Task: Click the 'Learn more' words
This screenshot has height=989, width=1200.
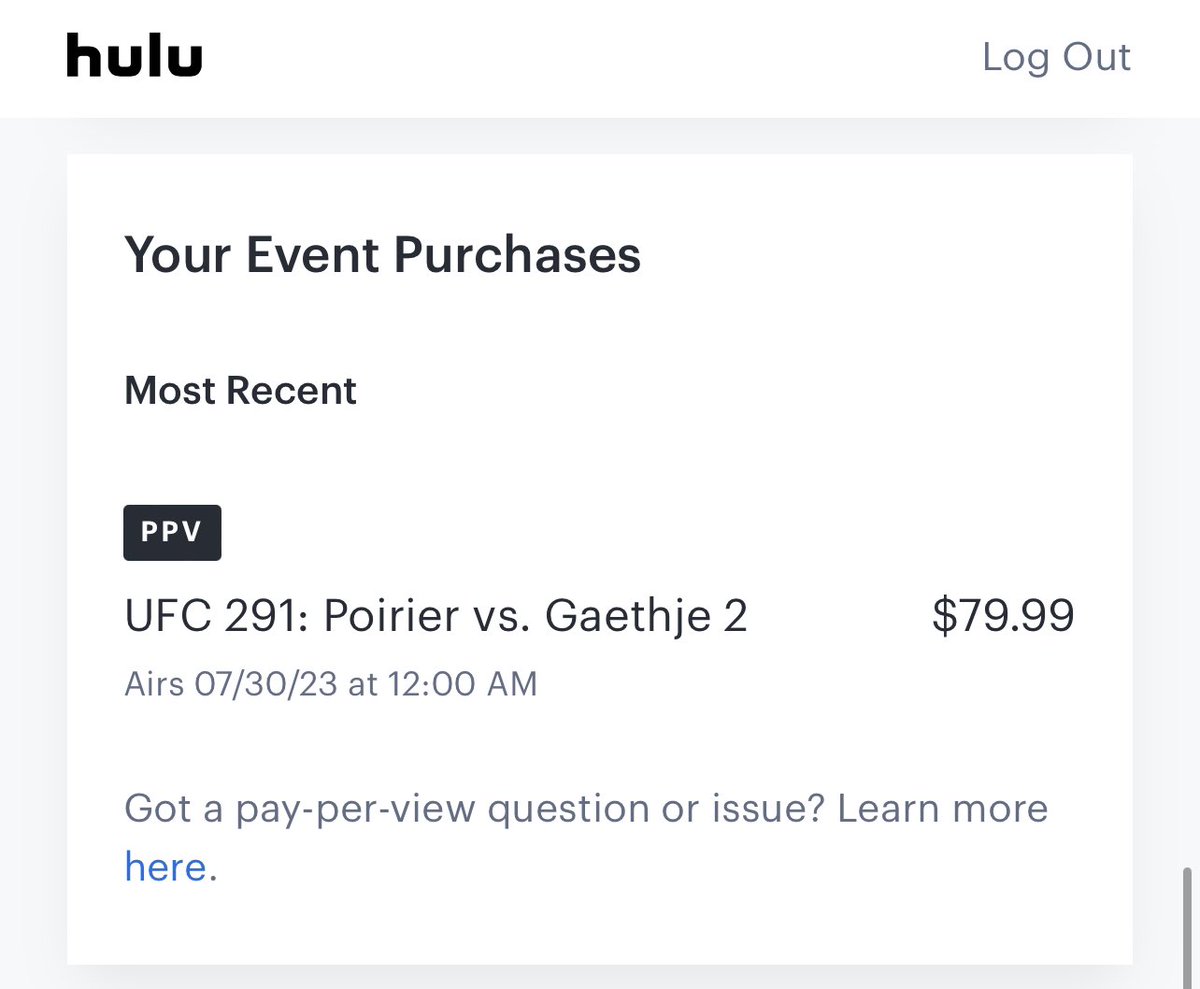Action: tap(942, 808)
